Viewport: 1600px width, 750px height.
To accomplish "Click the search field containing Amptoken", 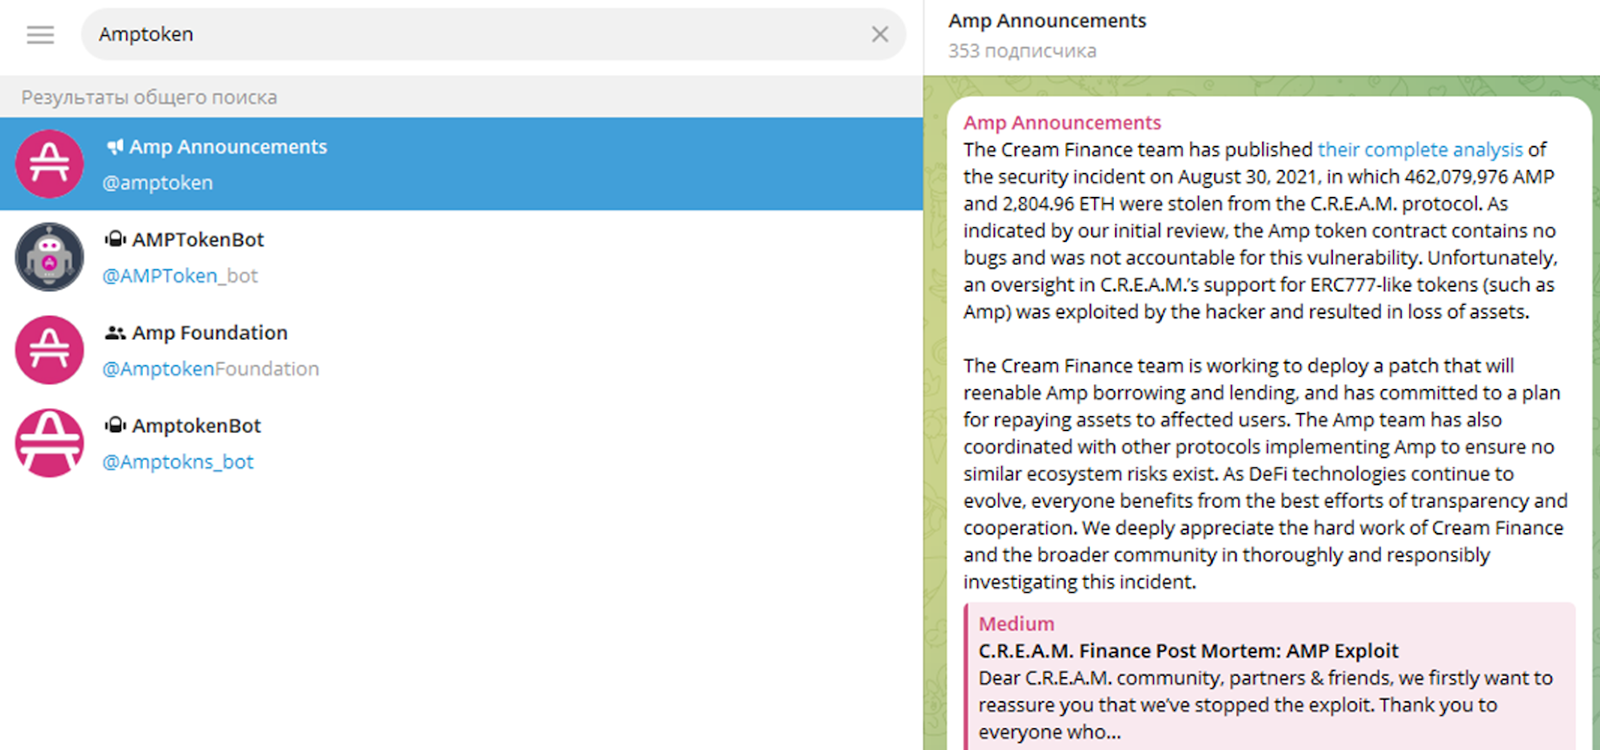I will (x=493, y=34).
